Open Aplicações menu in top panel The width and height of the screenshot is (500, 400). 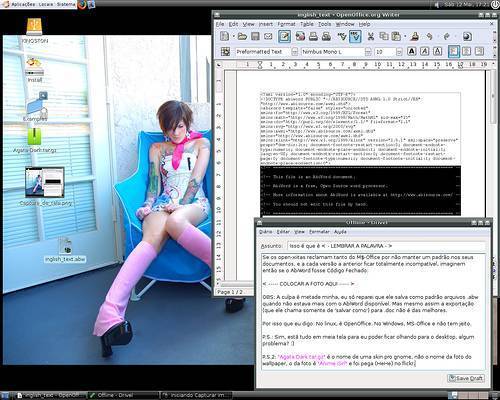(x=23, y=4)
